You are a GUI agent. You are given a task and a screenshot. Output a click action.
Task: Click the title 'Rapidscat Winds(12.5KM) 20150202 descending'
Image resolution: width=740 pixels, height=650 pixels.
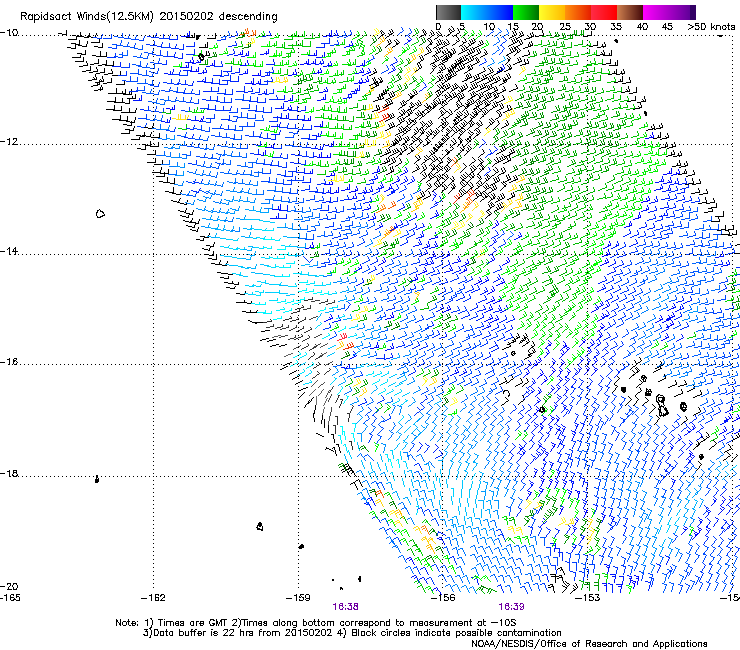(x=149, y=17)
